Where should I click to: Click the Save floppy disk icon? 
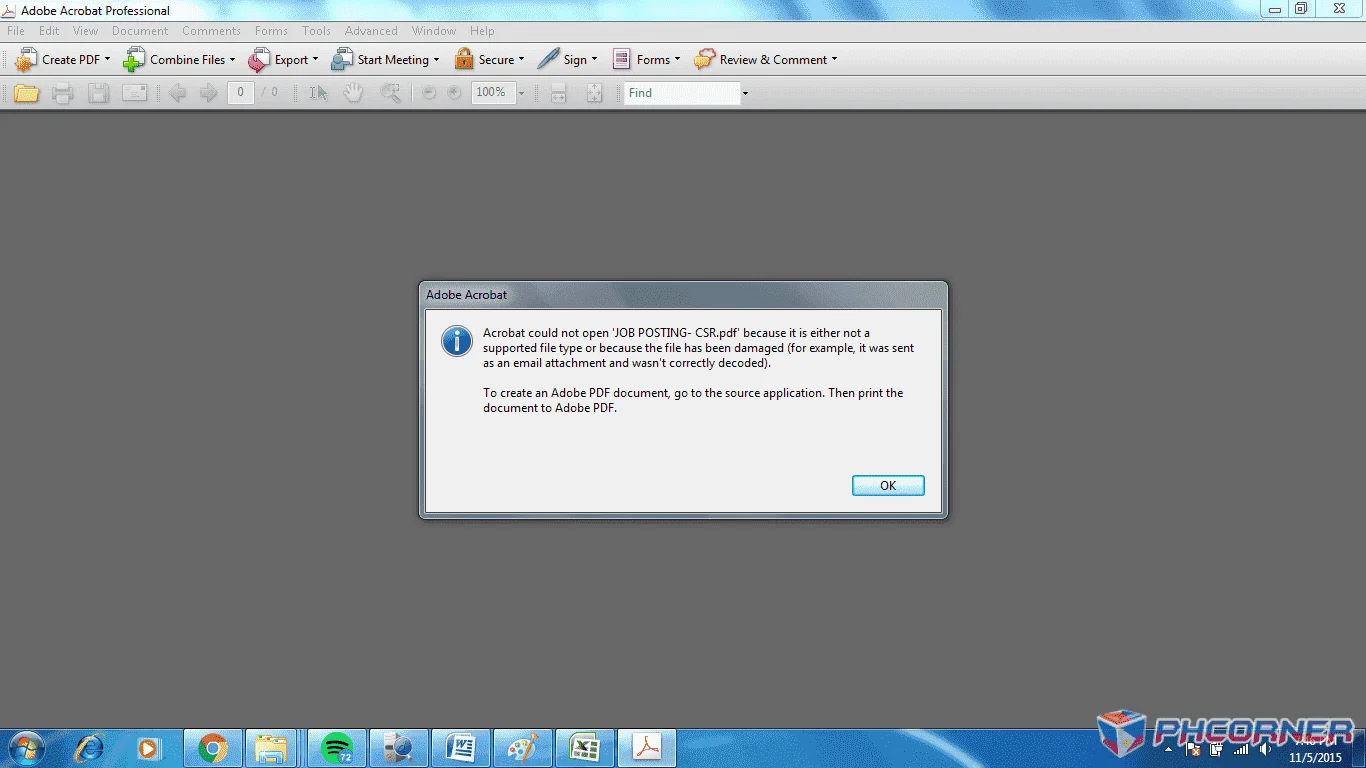click(98, 93)
